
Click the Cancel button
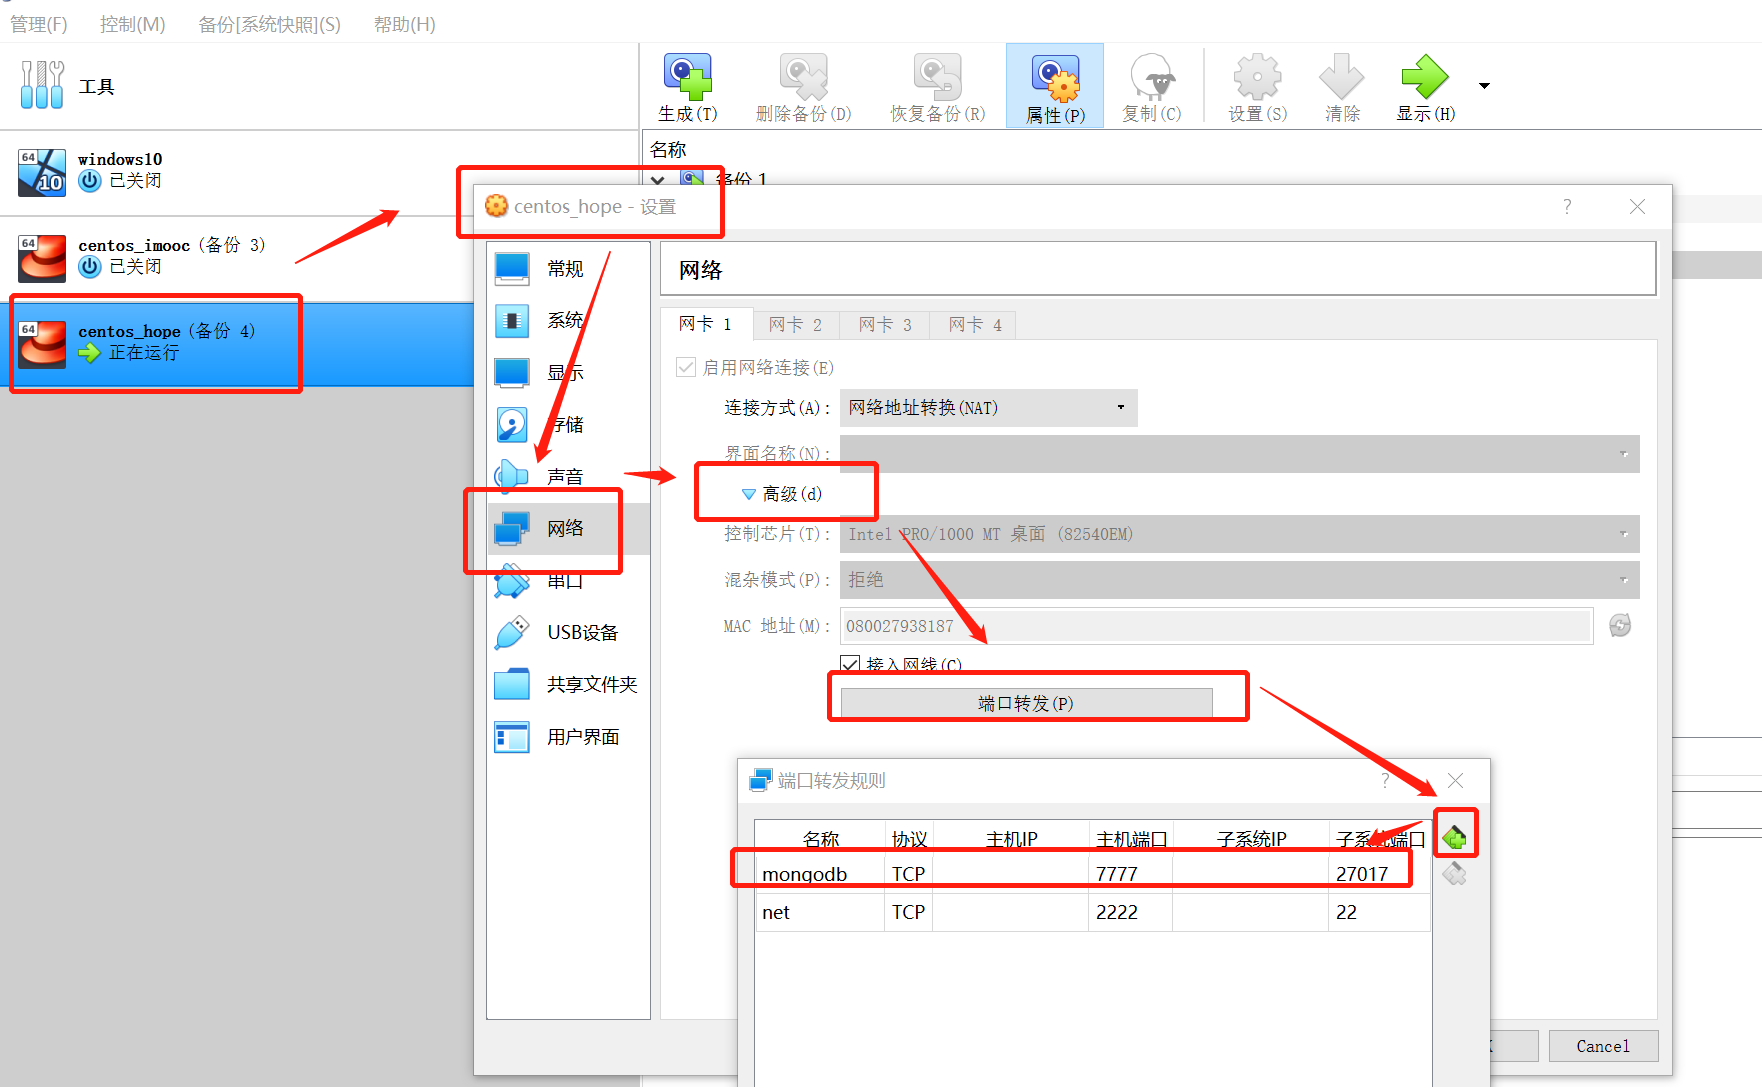(x=1602, y=1046)
